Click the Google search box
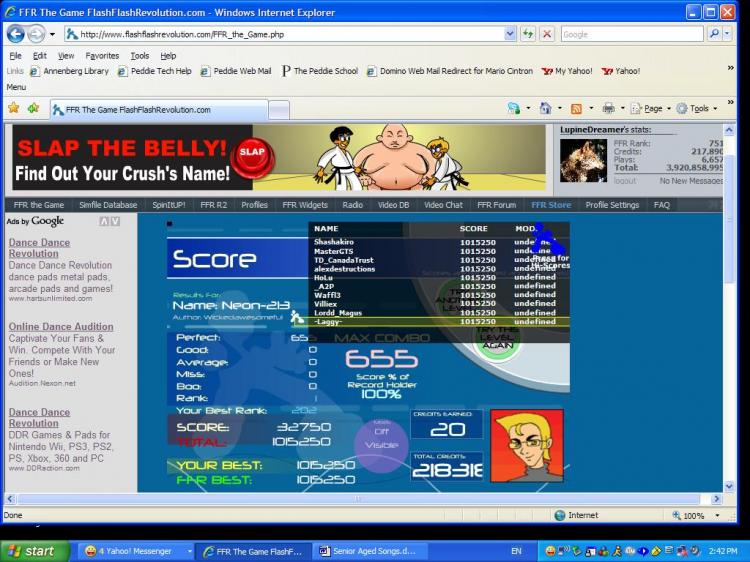Image resolution: width=750 pixels, height=562 pixels. pos(632,34)
